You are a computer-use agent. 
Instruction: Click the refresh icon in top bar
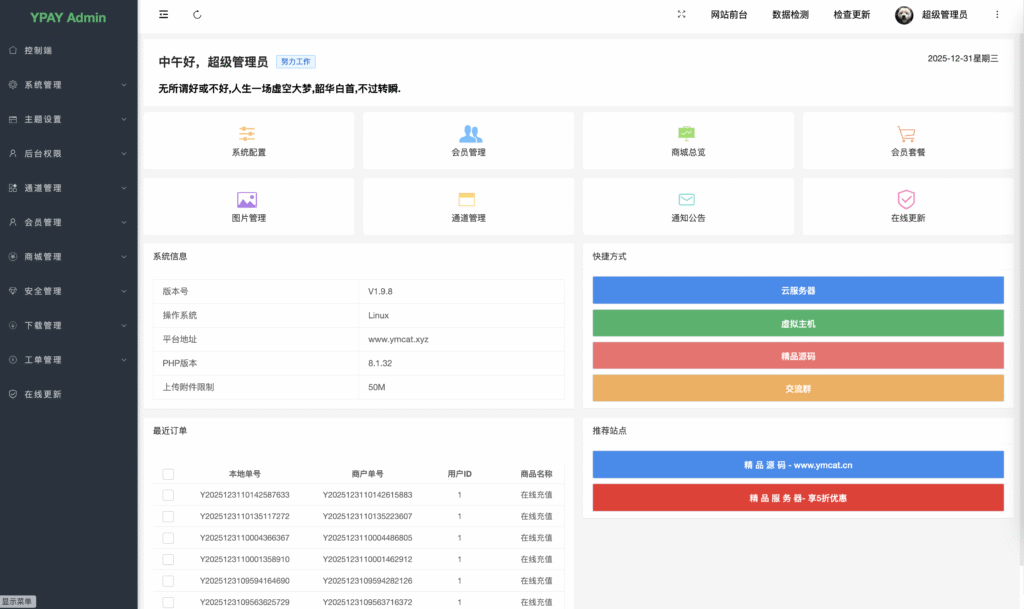tap(197, 15)
